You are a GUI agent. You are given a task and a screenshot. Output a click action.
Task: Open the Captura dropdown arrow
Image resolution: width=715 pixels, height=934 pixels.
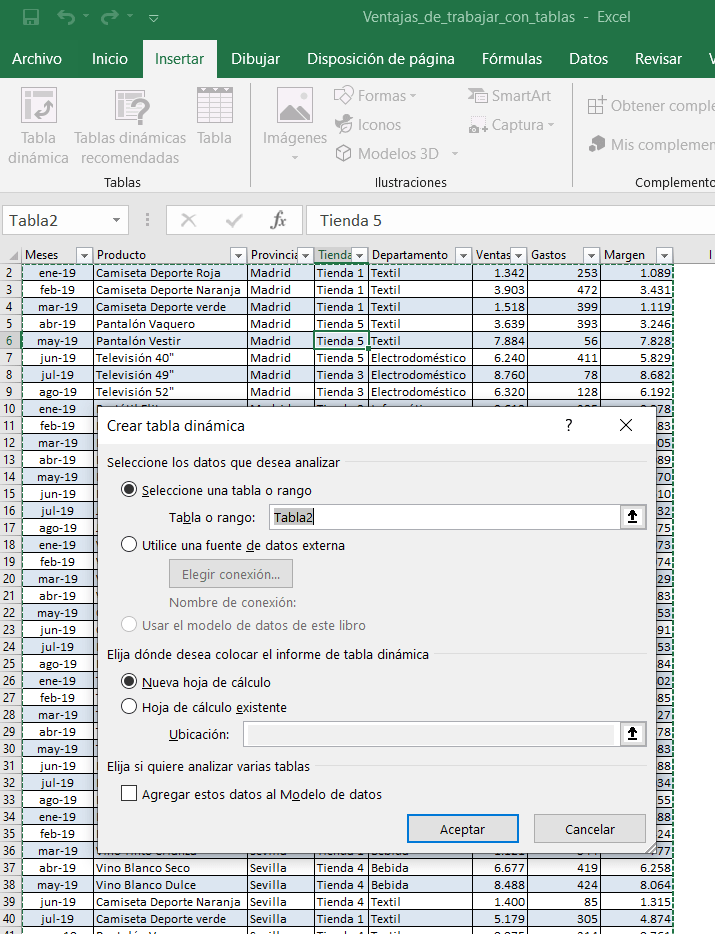click(x=551, y=125)
